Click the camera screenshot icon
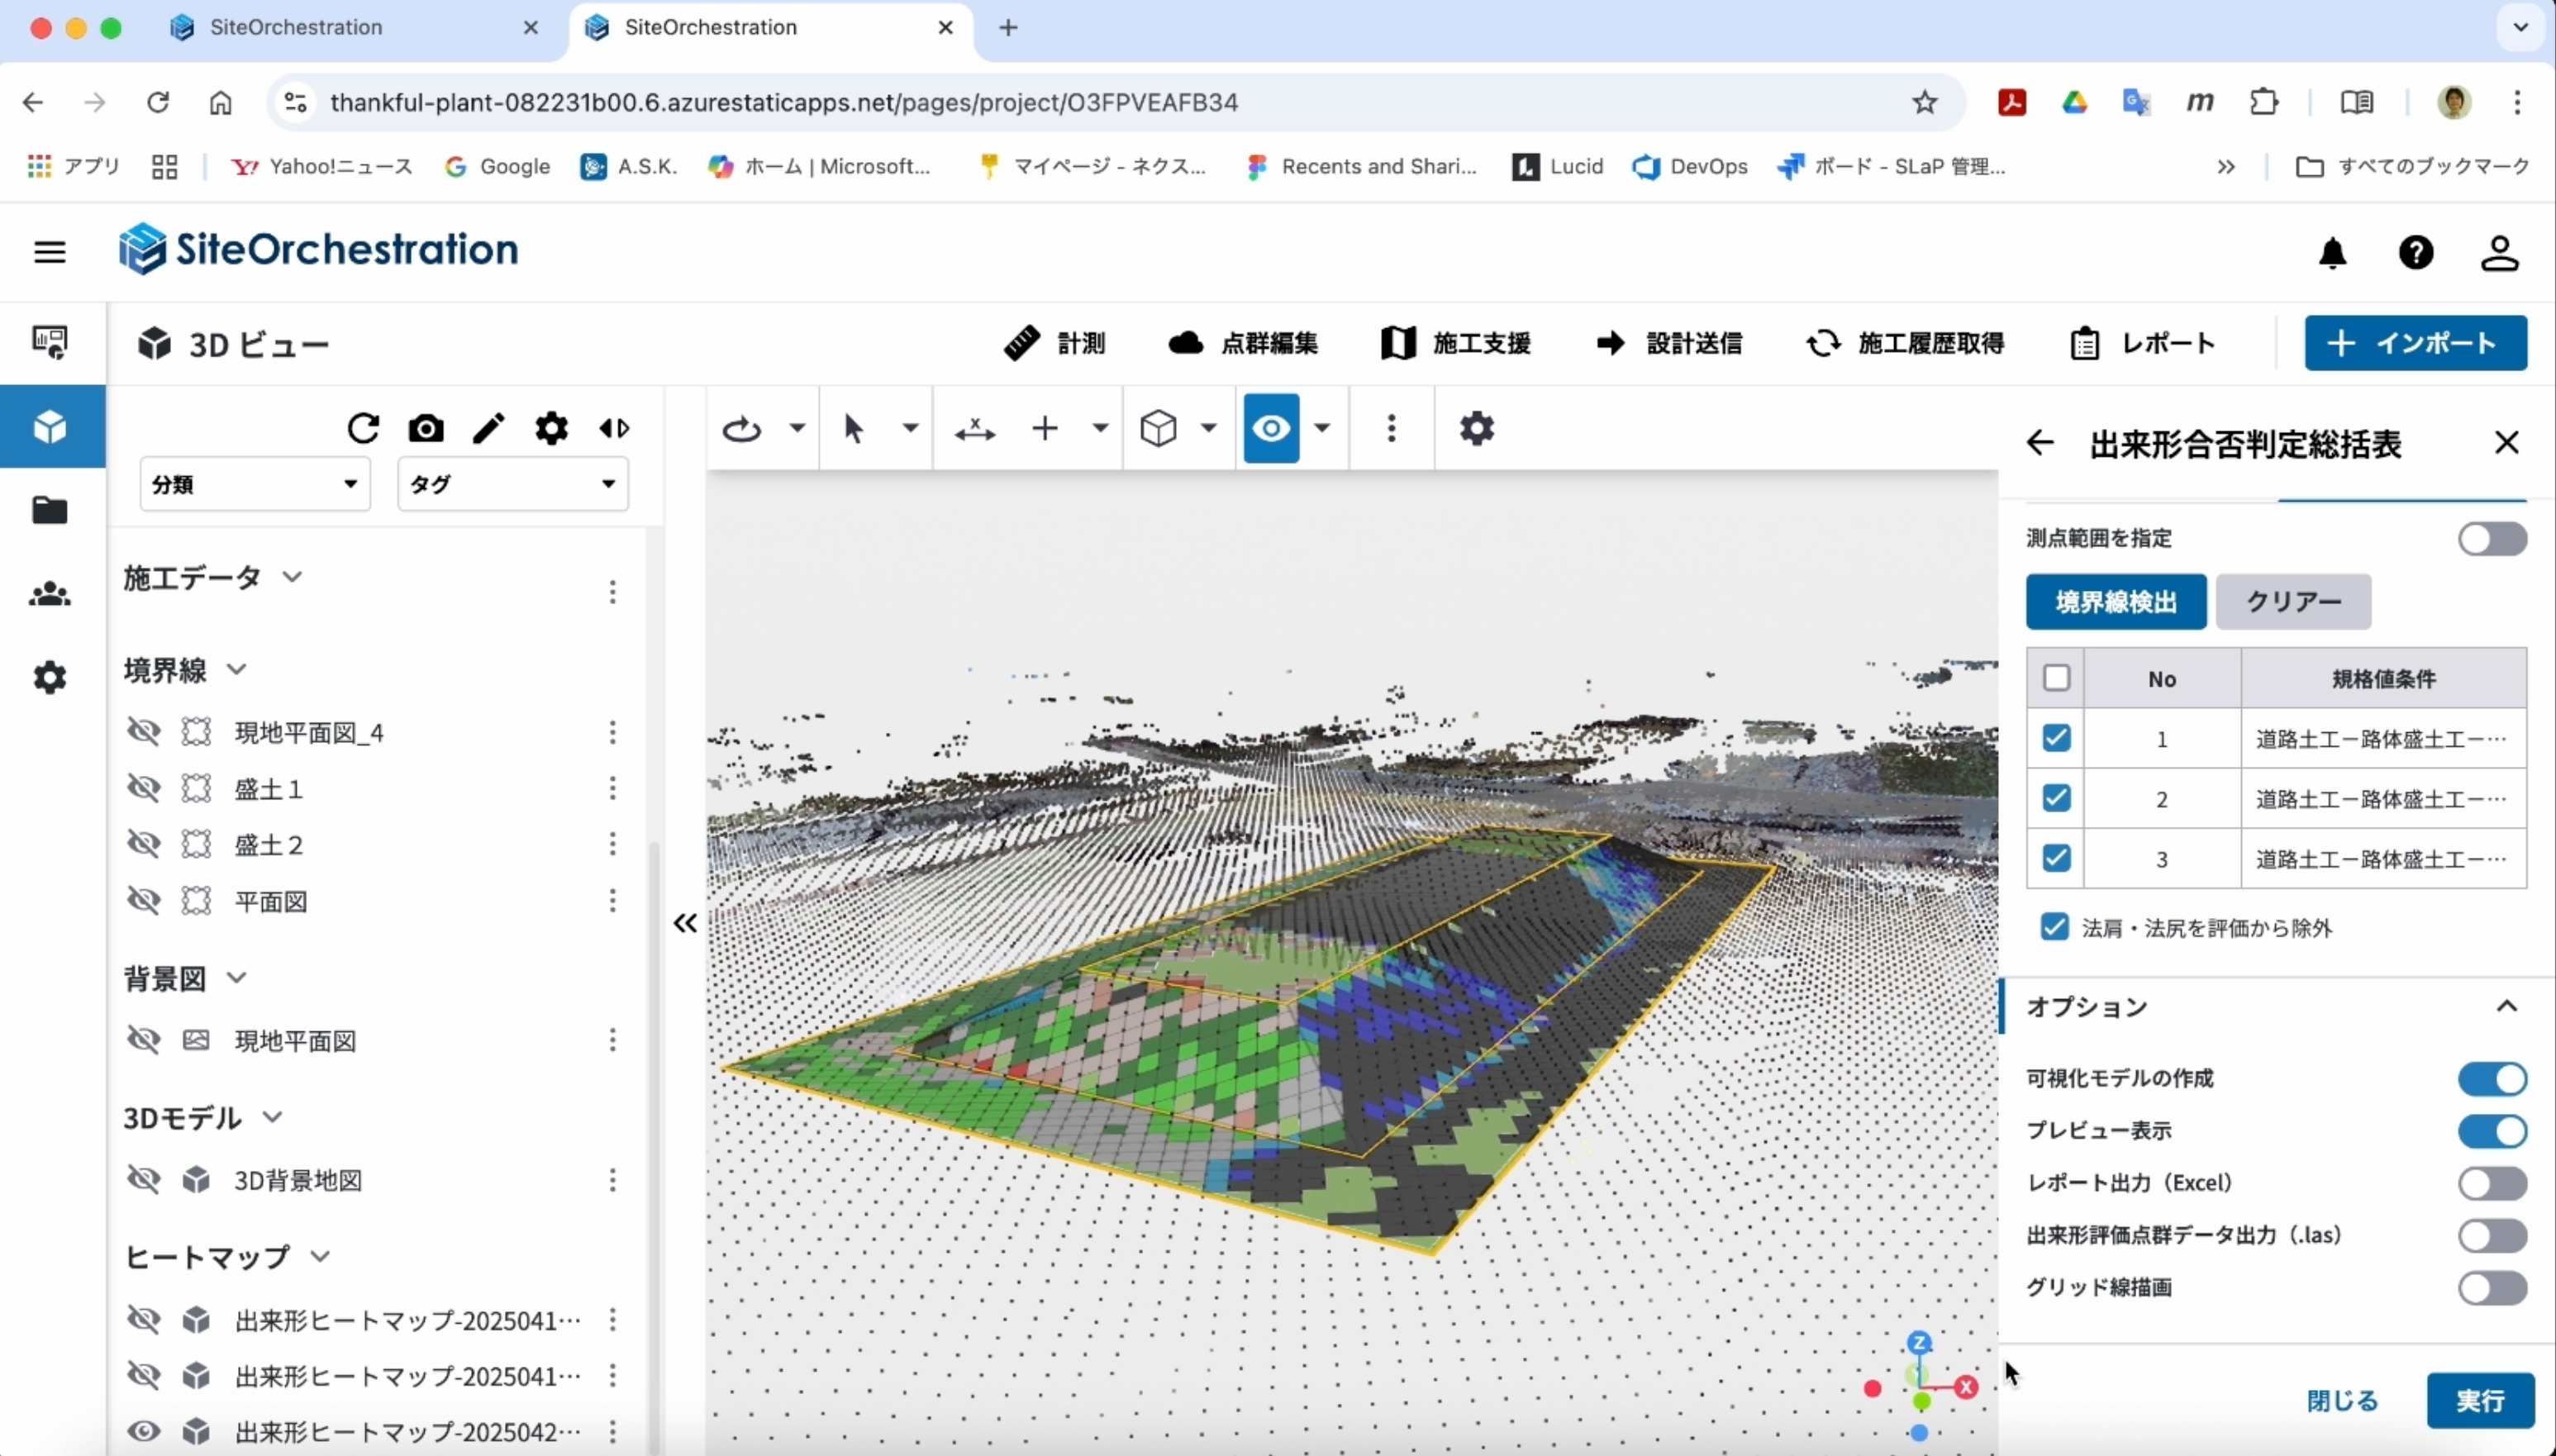 click(426, 428)
